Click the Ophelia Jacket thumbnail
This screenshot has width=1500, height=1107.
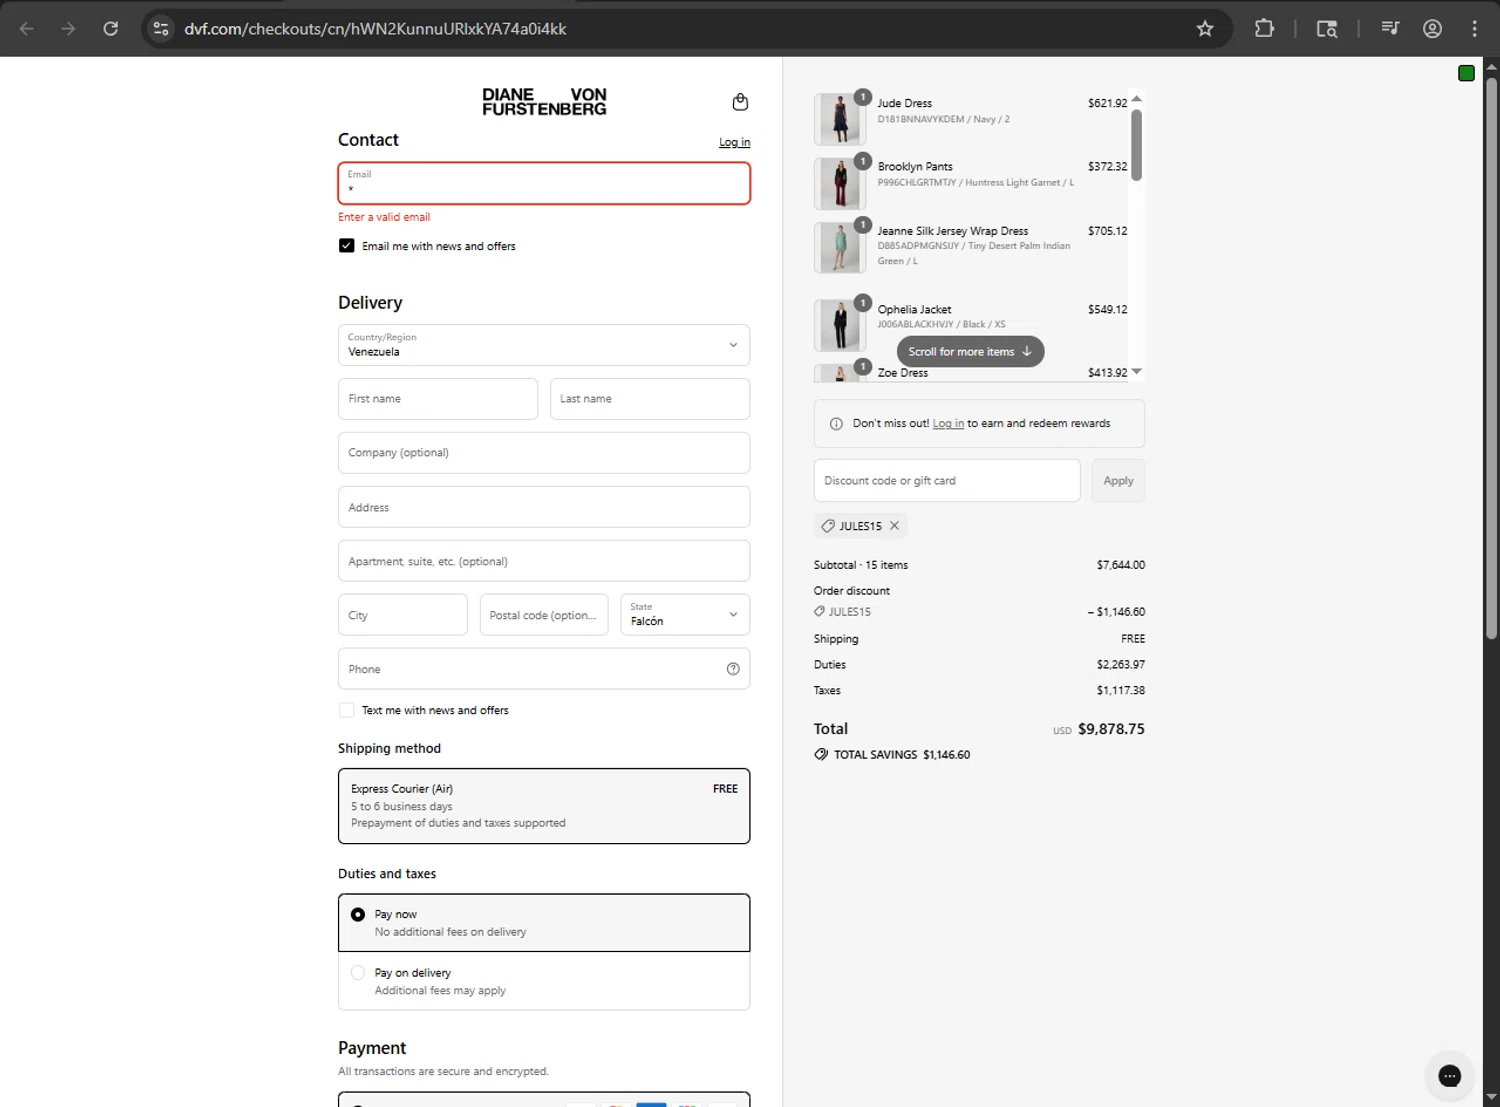click(840, 325)
